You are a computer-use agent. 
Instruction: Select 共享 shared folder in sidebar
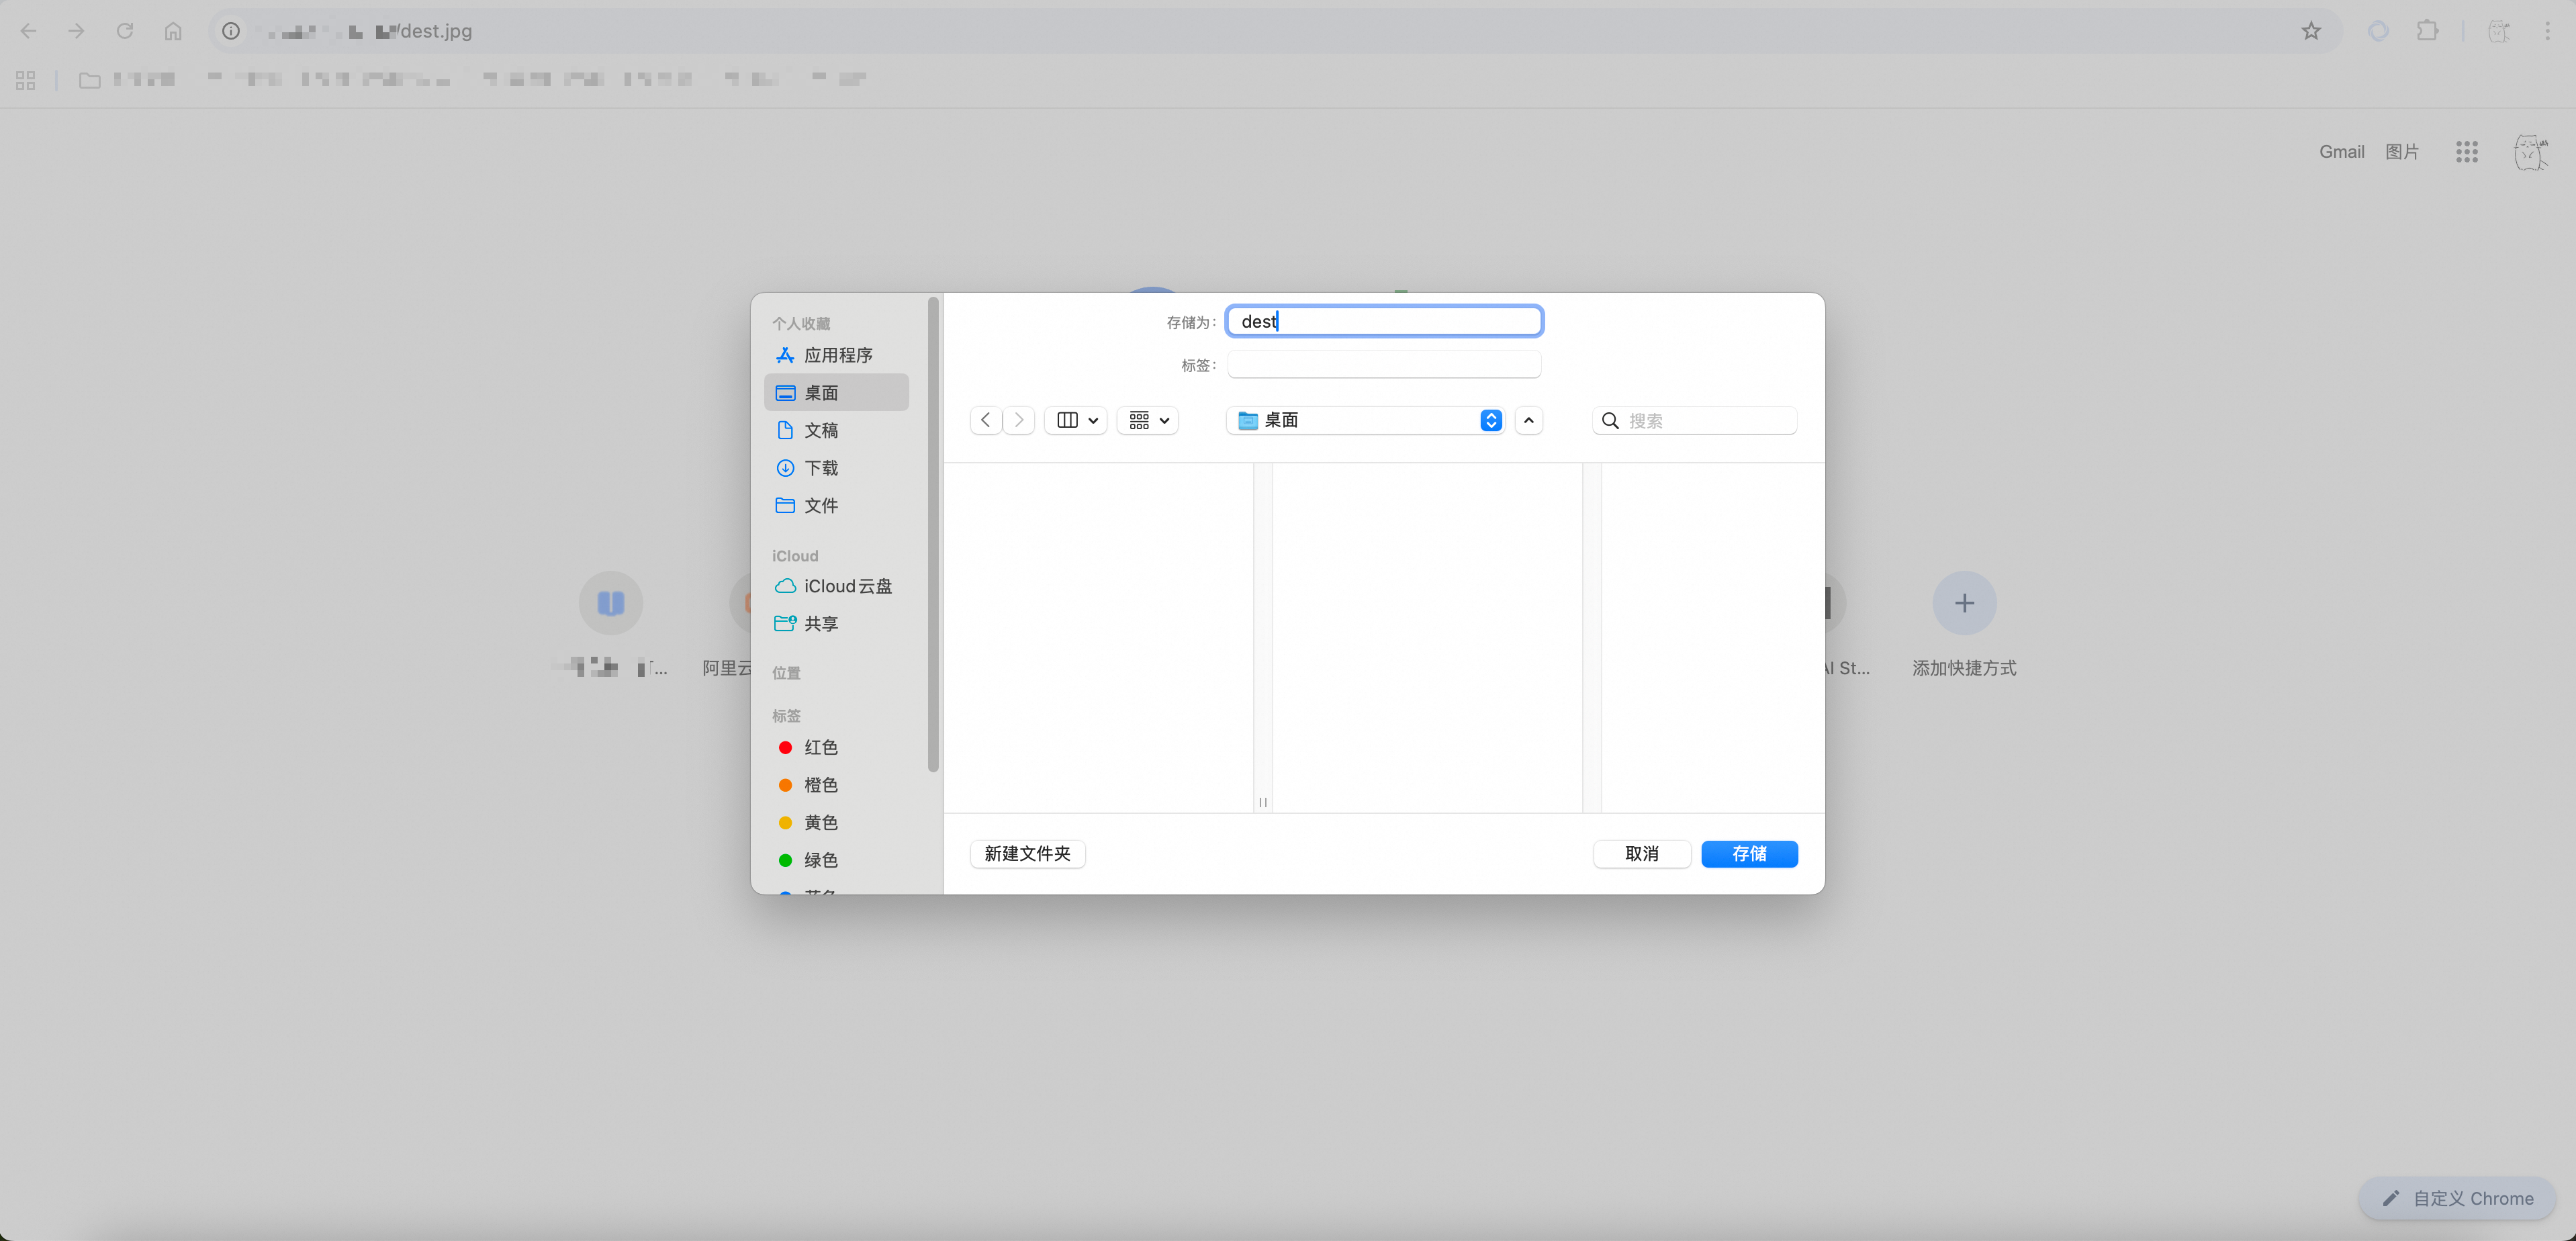tap(820, 623)
